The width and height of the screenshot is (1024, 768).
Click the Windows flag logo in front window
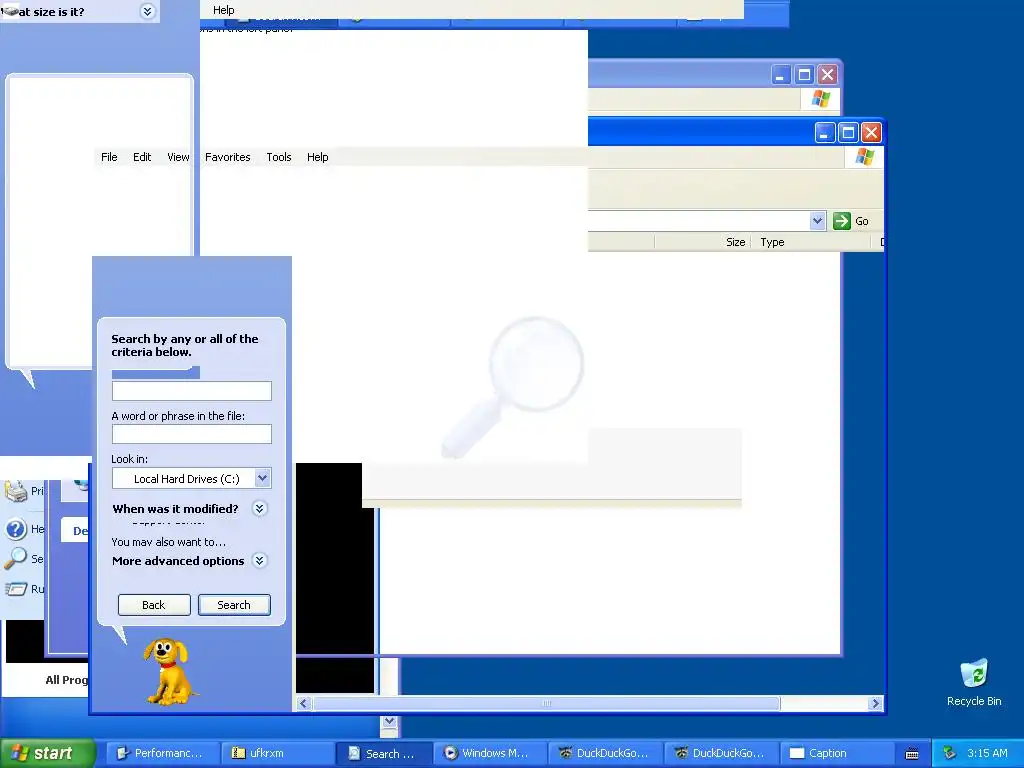click(x=865, y=157)
